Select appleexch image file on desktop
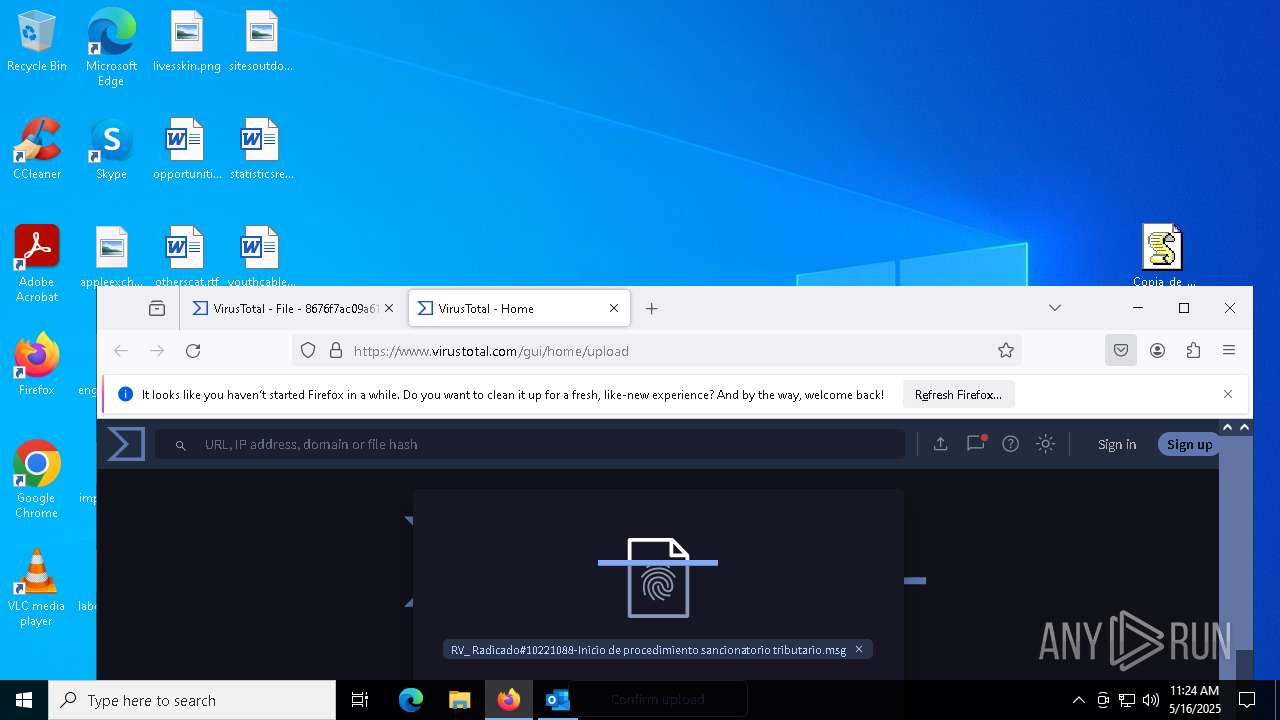The image size is (1280, 720). tap(111, 257)
